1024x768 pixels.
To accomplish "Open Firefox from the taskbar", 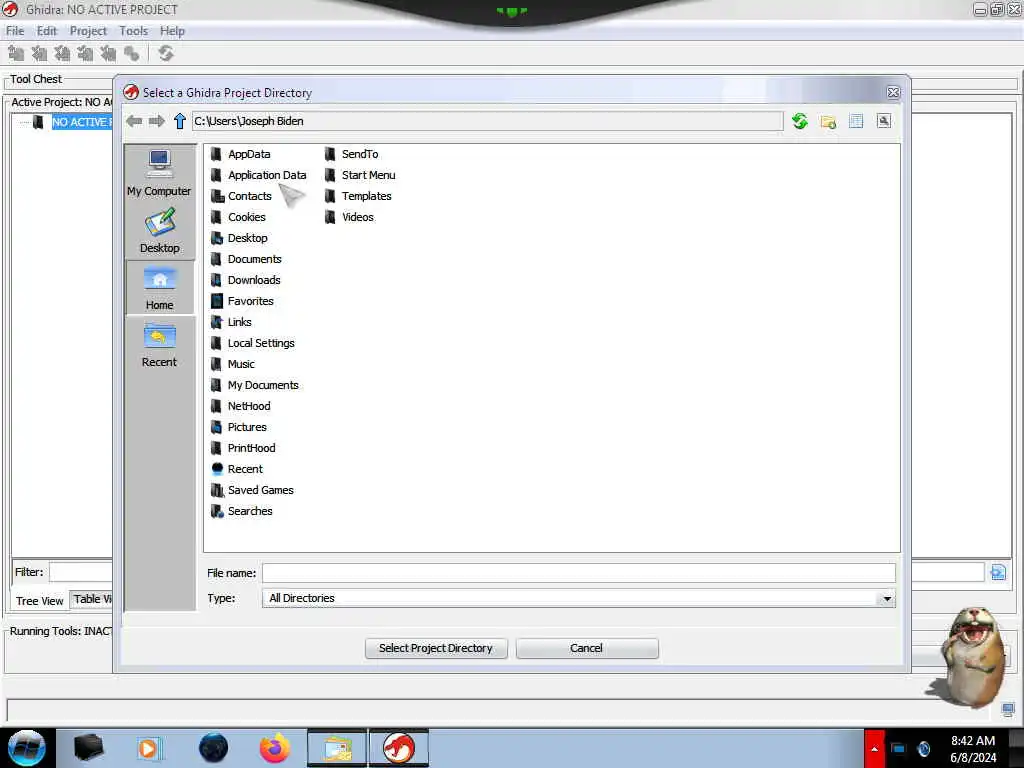I will point(274,748).
